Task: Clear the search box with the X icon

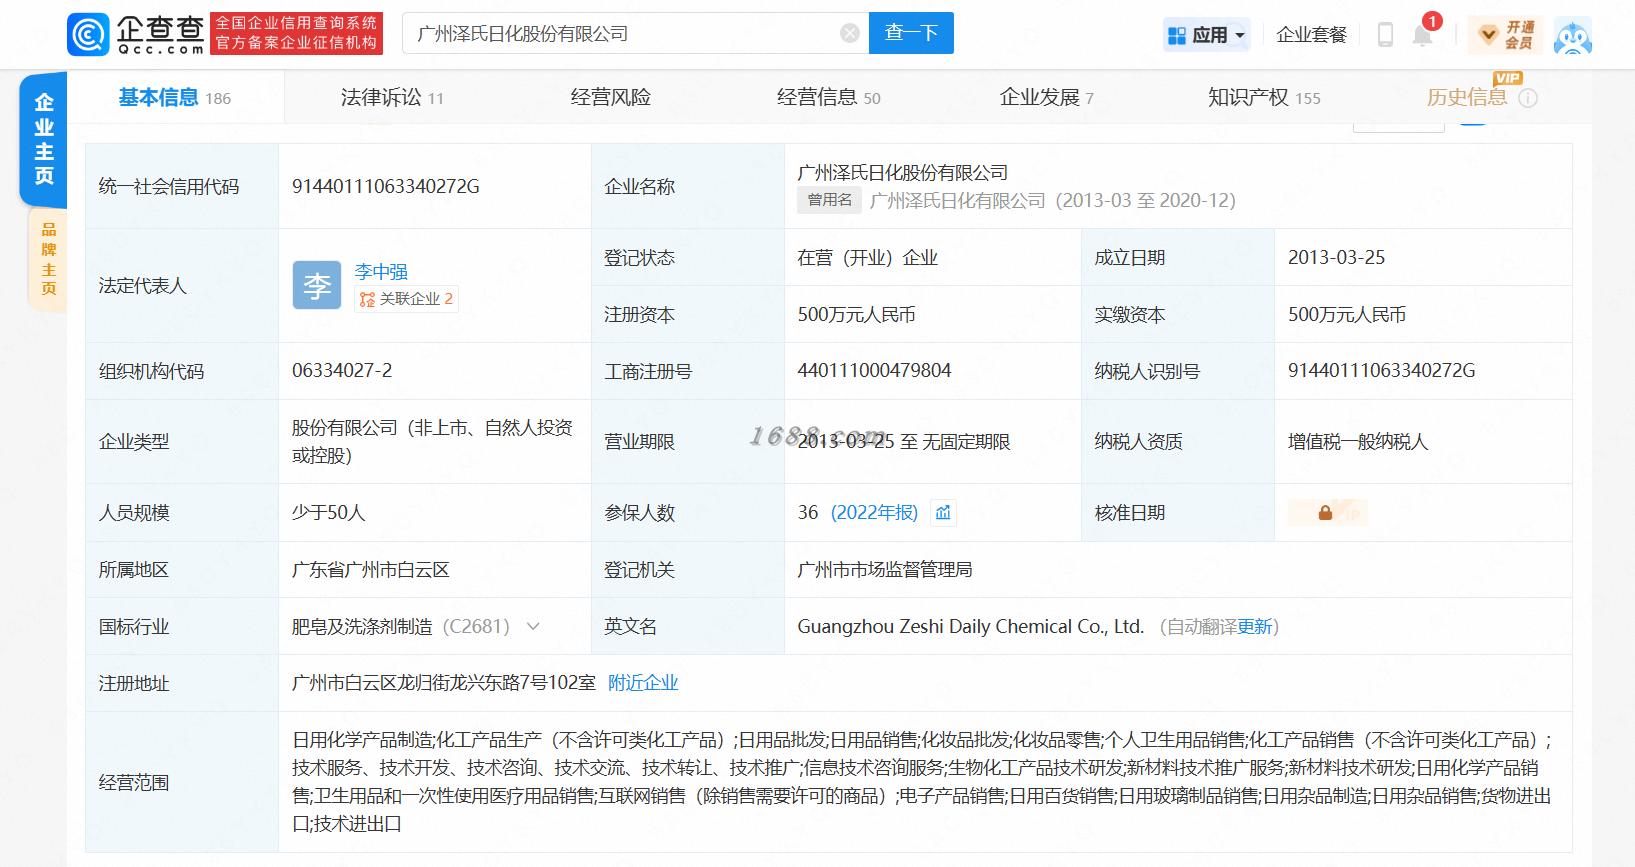Action: coord(850,33)
